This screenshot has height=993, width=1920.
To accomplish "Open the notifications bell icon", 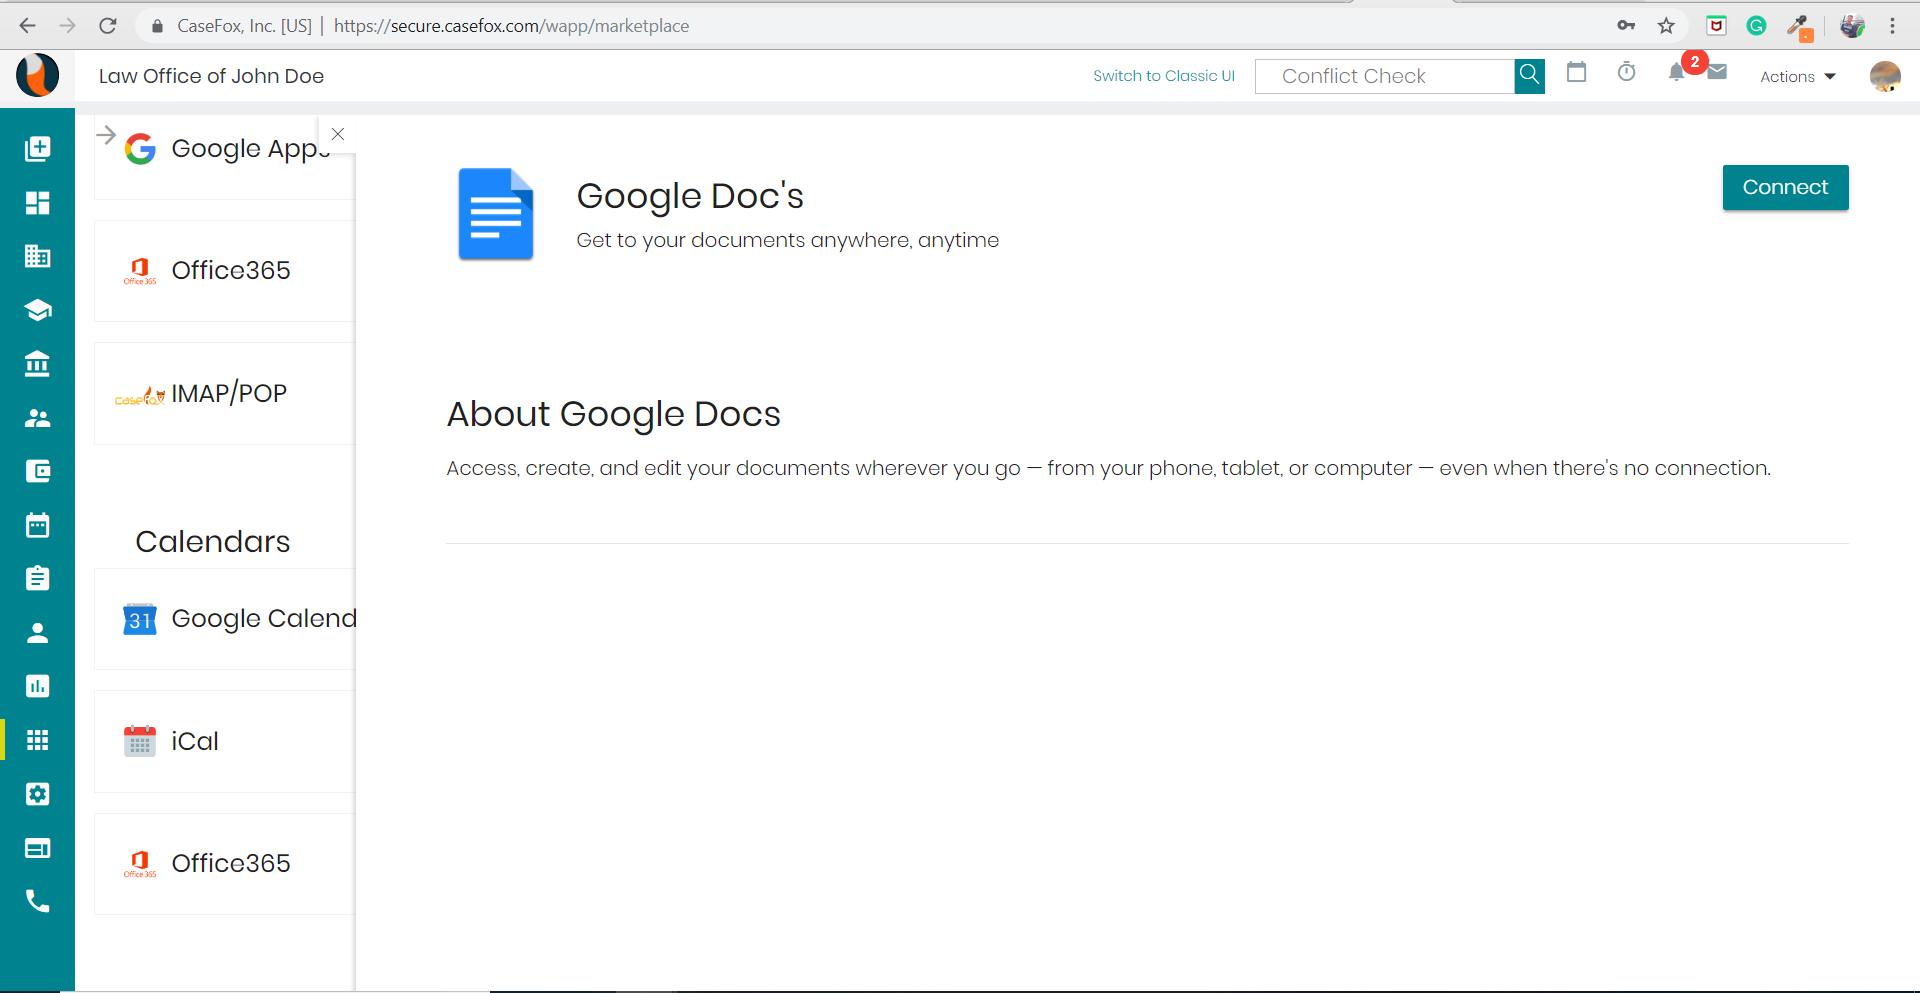I will pos(1677,72).
